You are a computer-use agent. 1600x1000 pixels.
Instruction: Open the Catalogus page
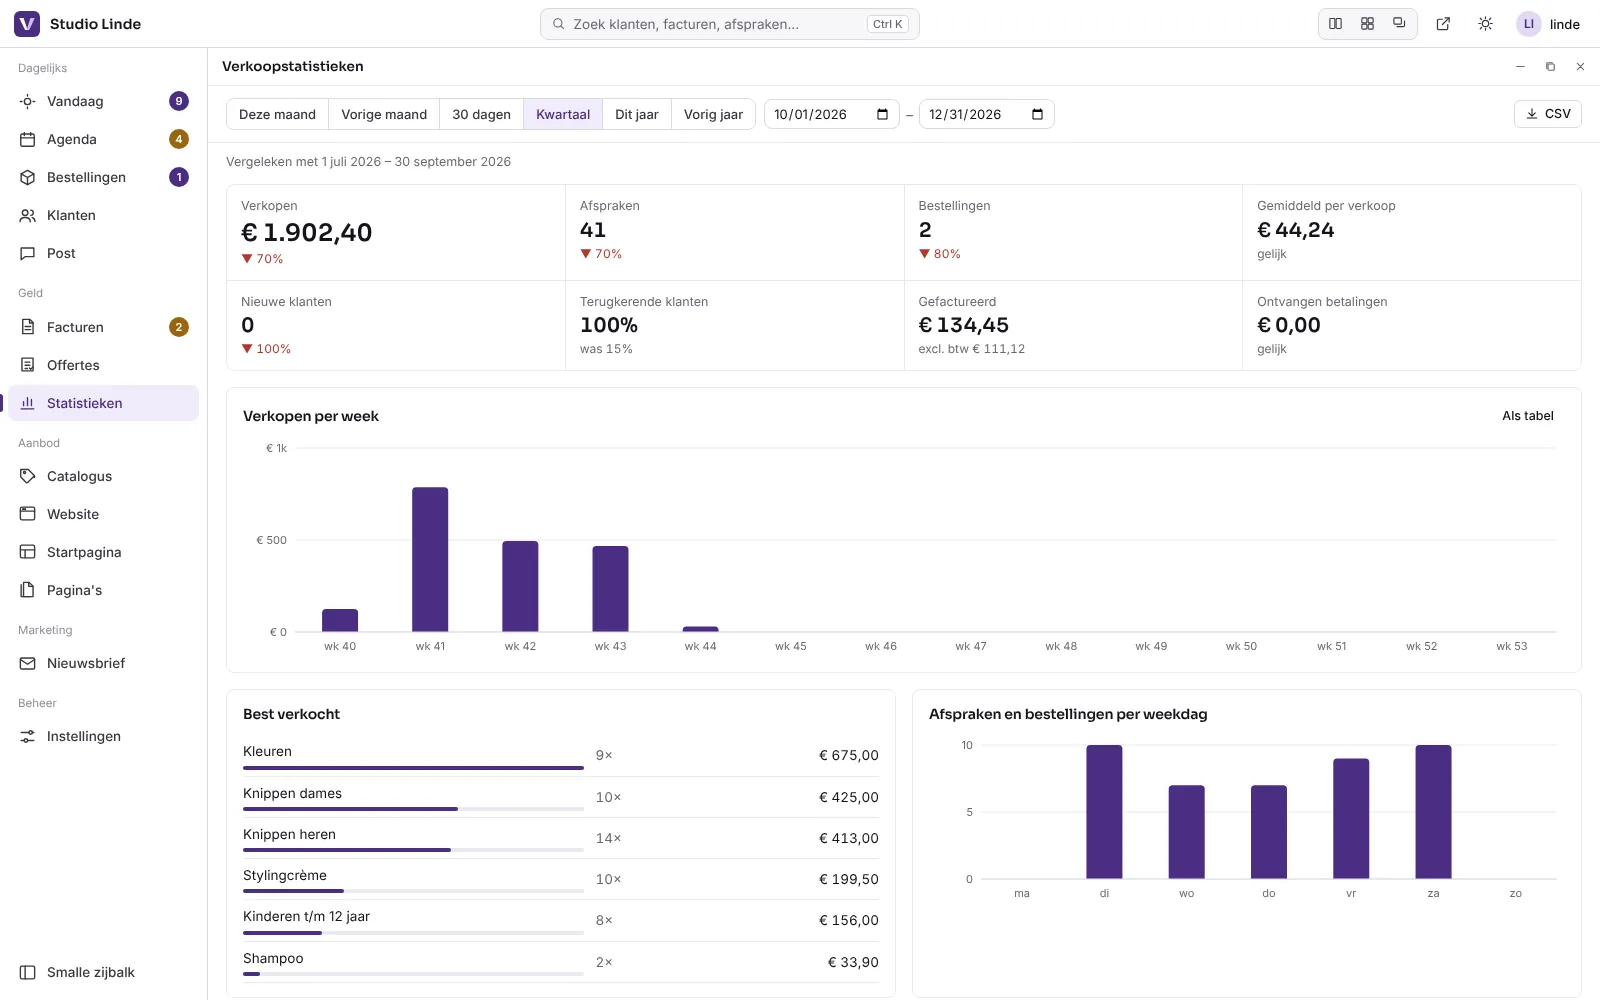(x=103, y=476)
